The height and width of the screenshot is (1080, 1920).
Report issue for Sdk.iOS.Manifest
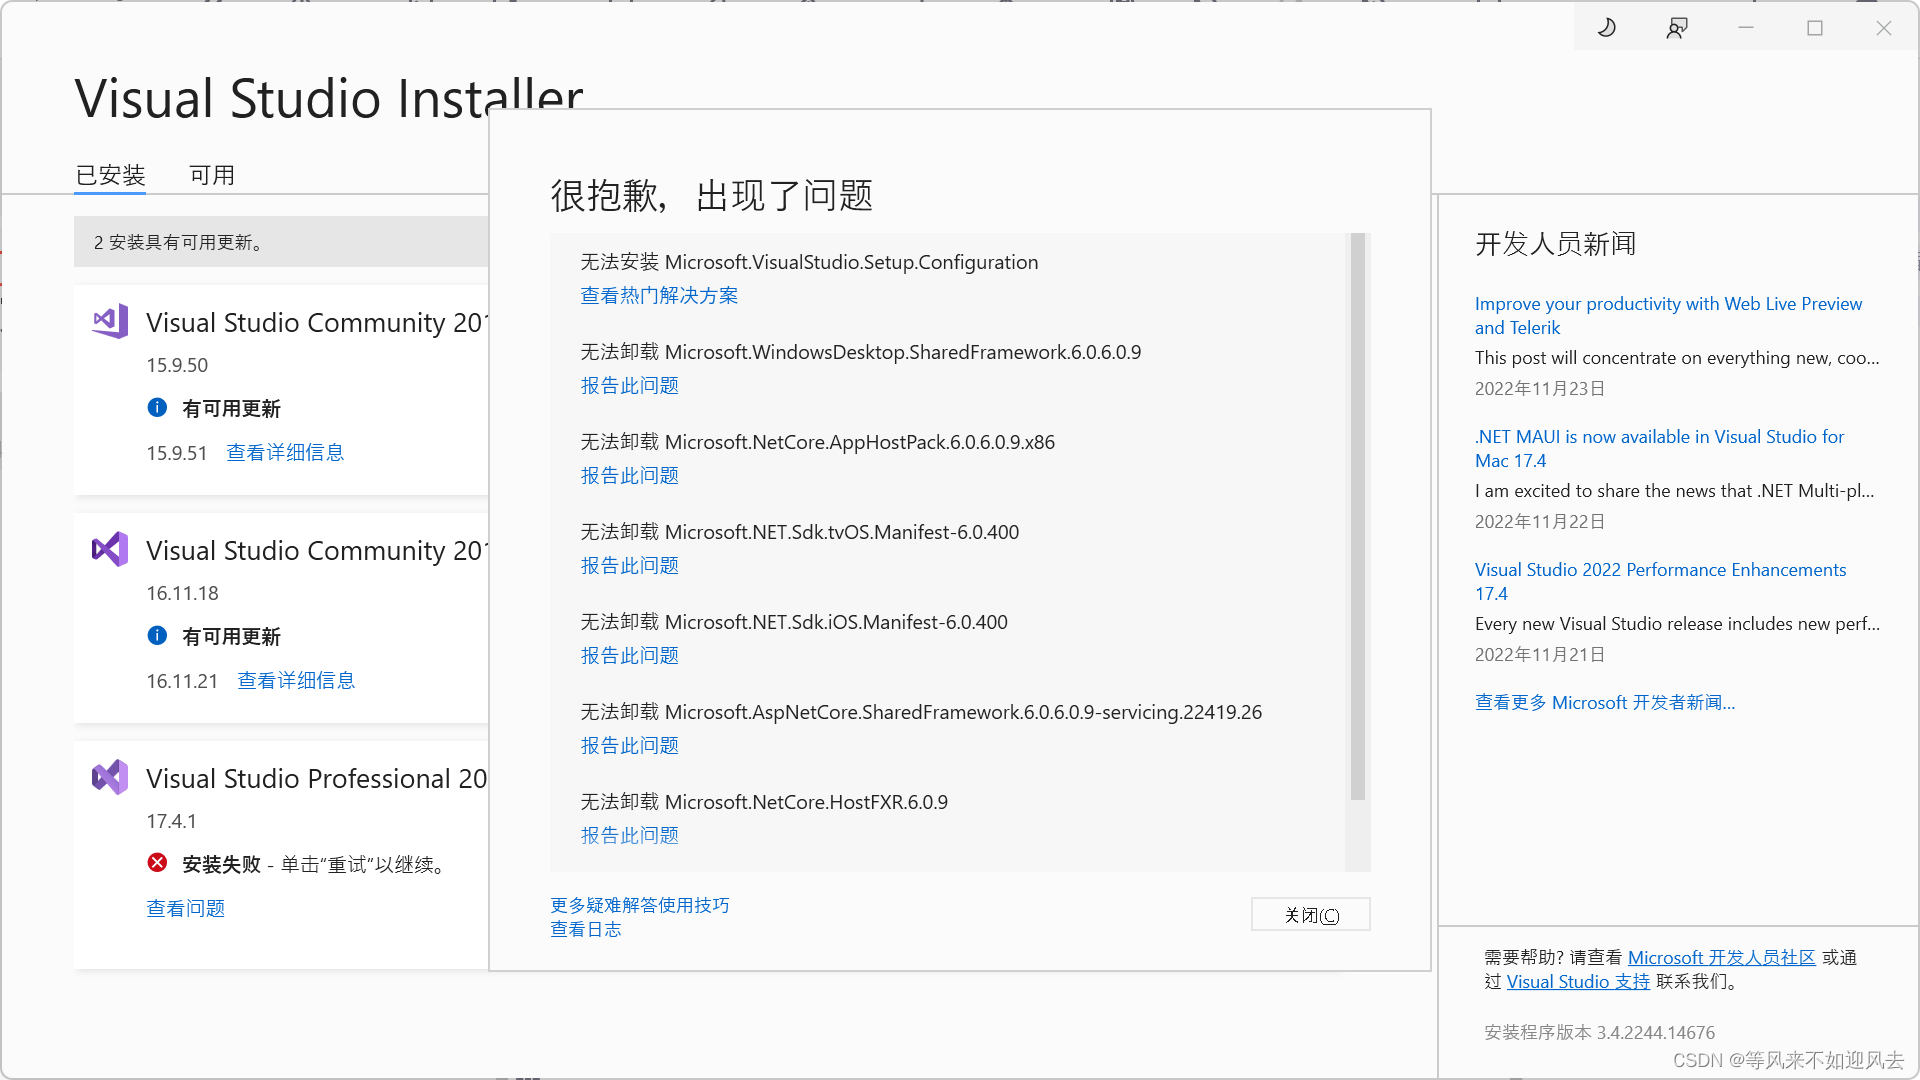click(x=630, y=656)
